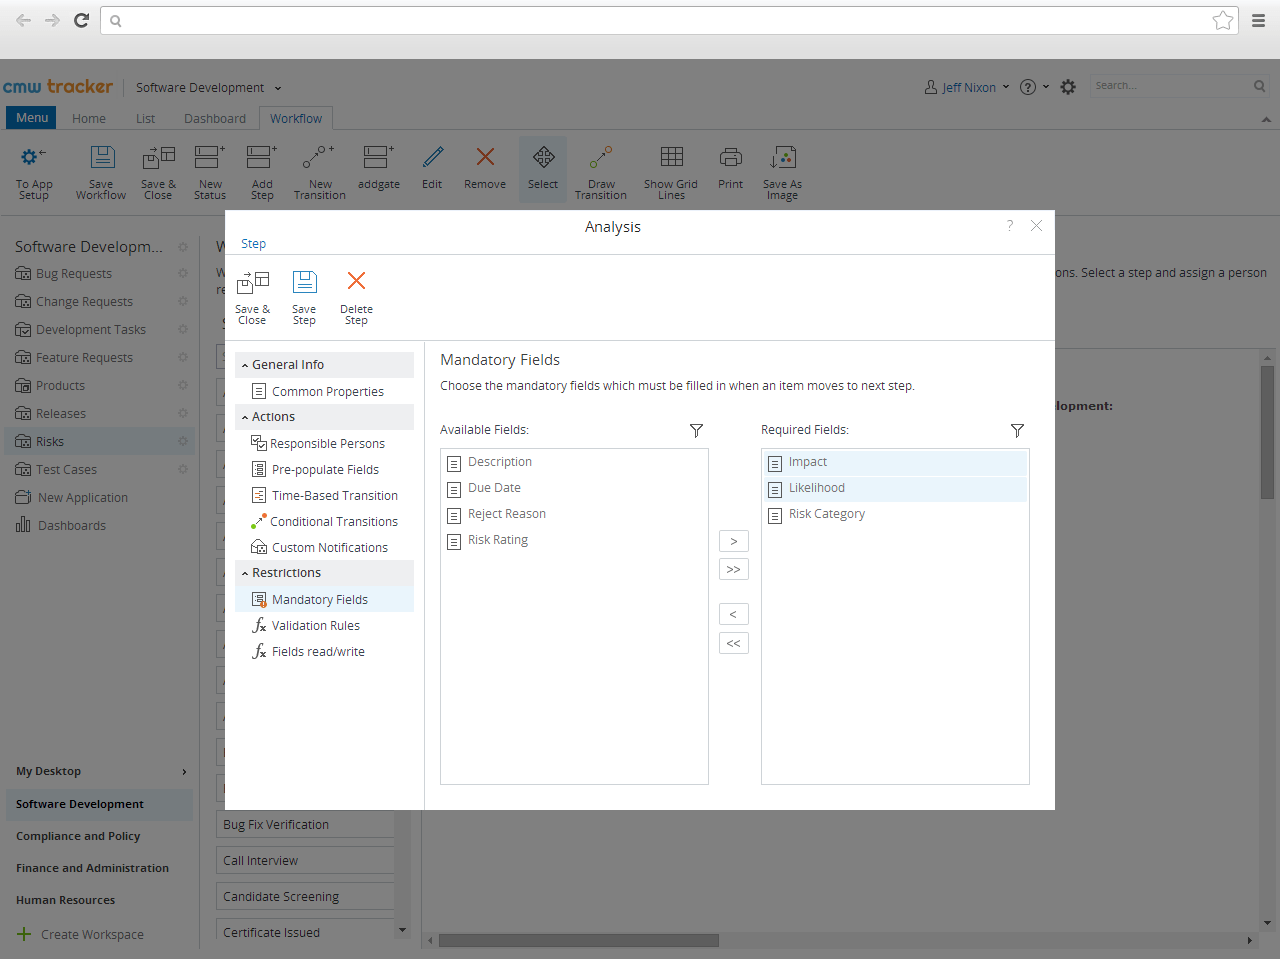The image size is (1280, 959).
Task: Open the Delete Step action in the dialog
Action: pyautogui.click(x=356, y=295)
